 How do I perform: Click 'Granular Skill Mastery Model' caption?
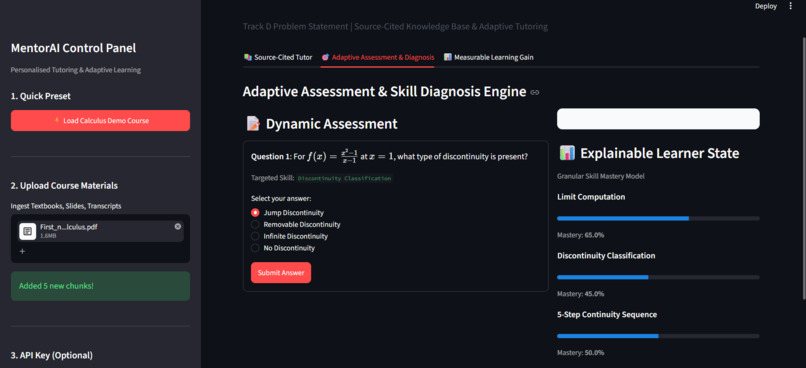601,176
